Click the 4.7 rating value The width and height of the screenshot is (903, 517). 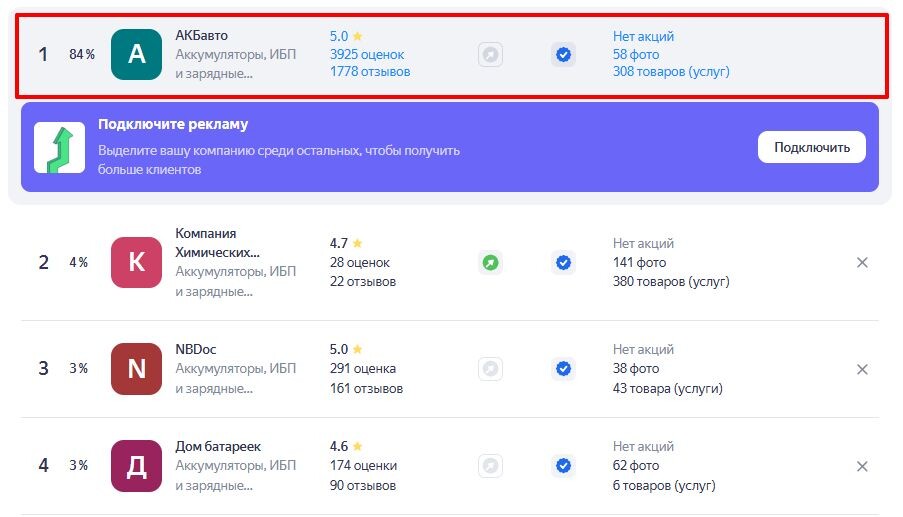coord(339,243)
